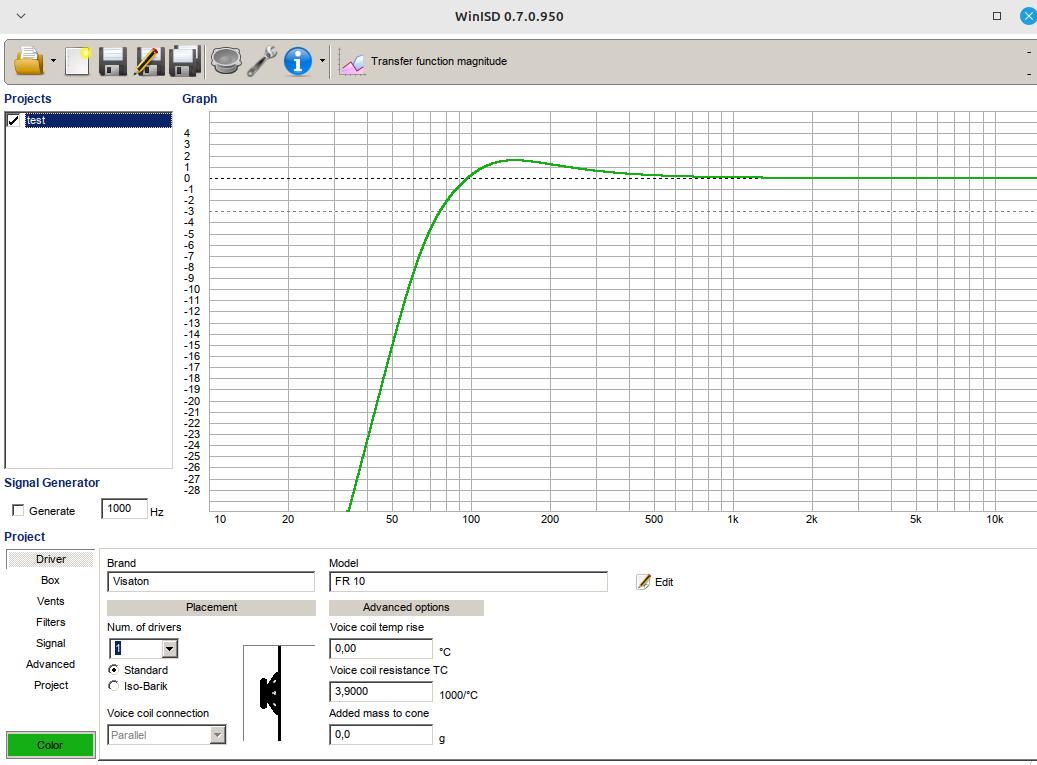Switch to the Advanced tab
1037x765 pixels.
pos(50,664)
